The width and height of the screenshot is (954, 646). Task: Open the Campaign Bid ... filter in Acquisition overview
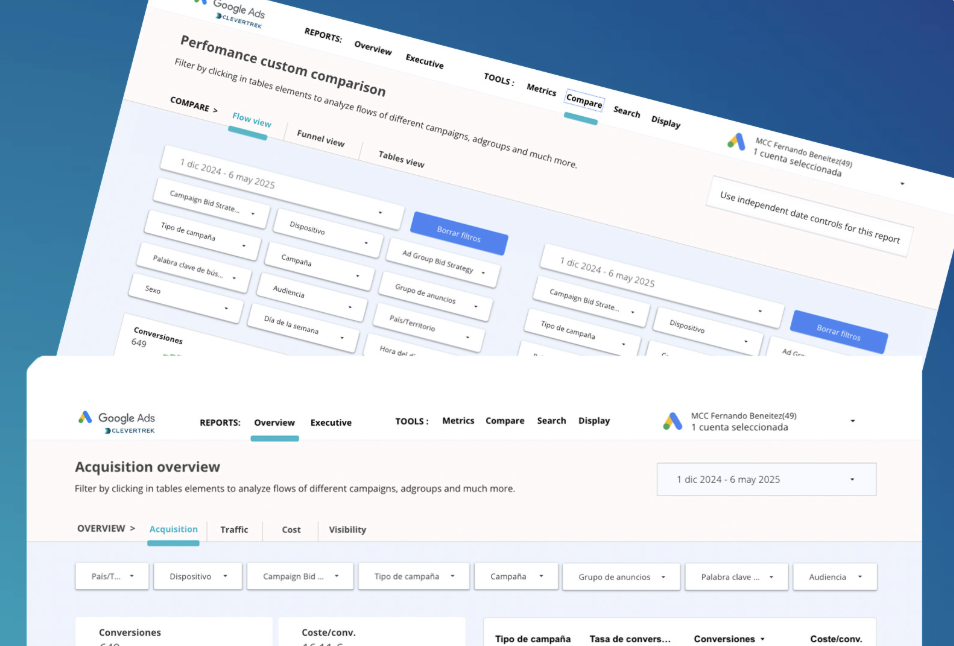coord(300,576)
